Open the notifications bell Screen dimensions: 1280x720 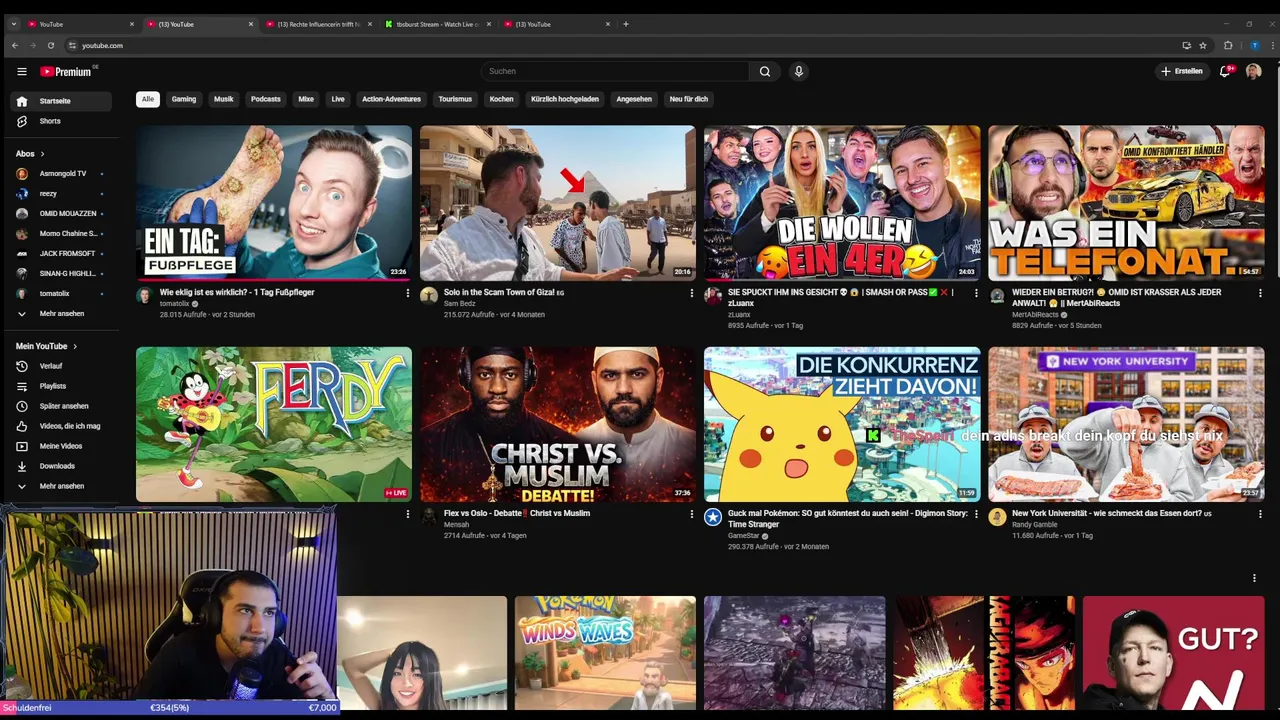(x=1225, y=71)
